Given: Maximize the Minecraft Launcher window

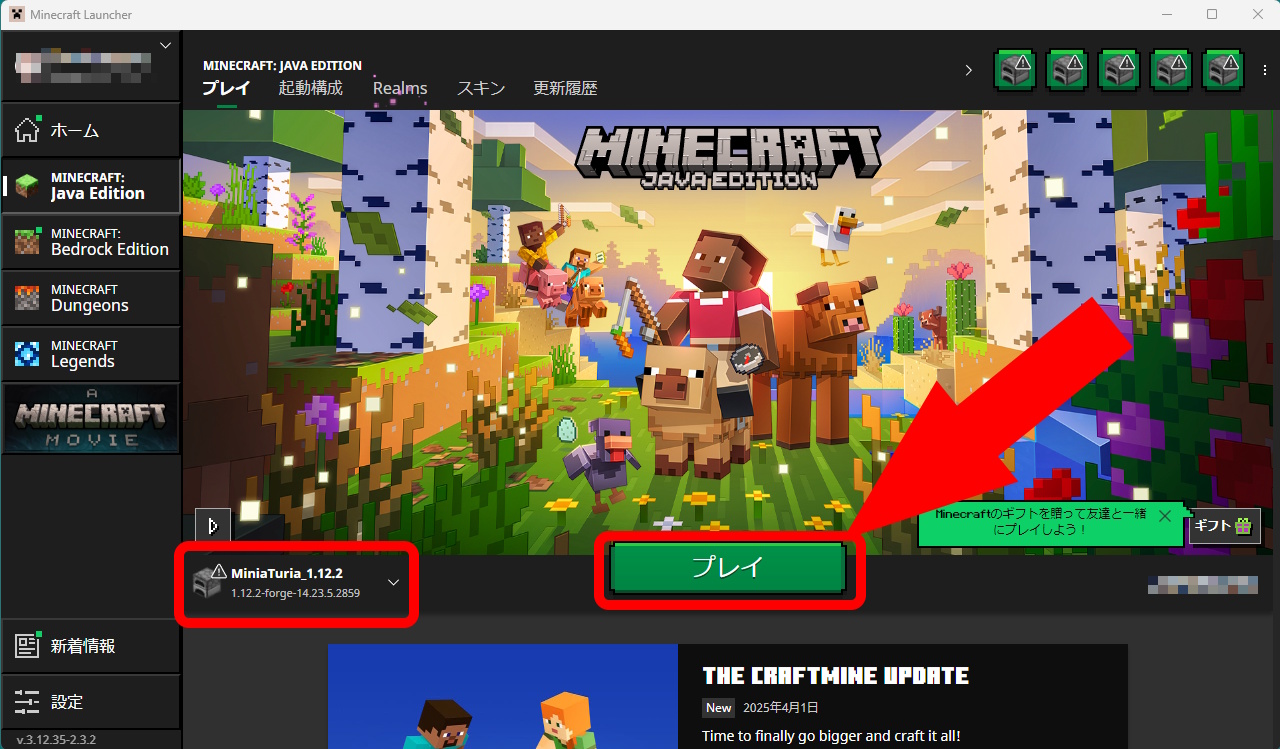Looking at the screenshot, I should pos(1212,14).
